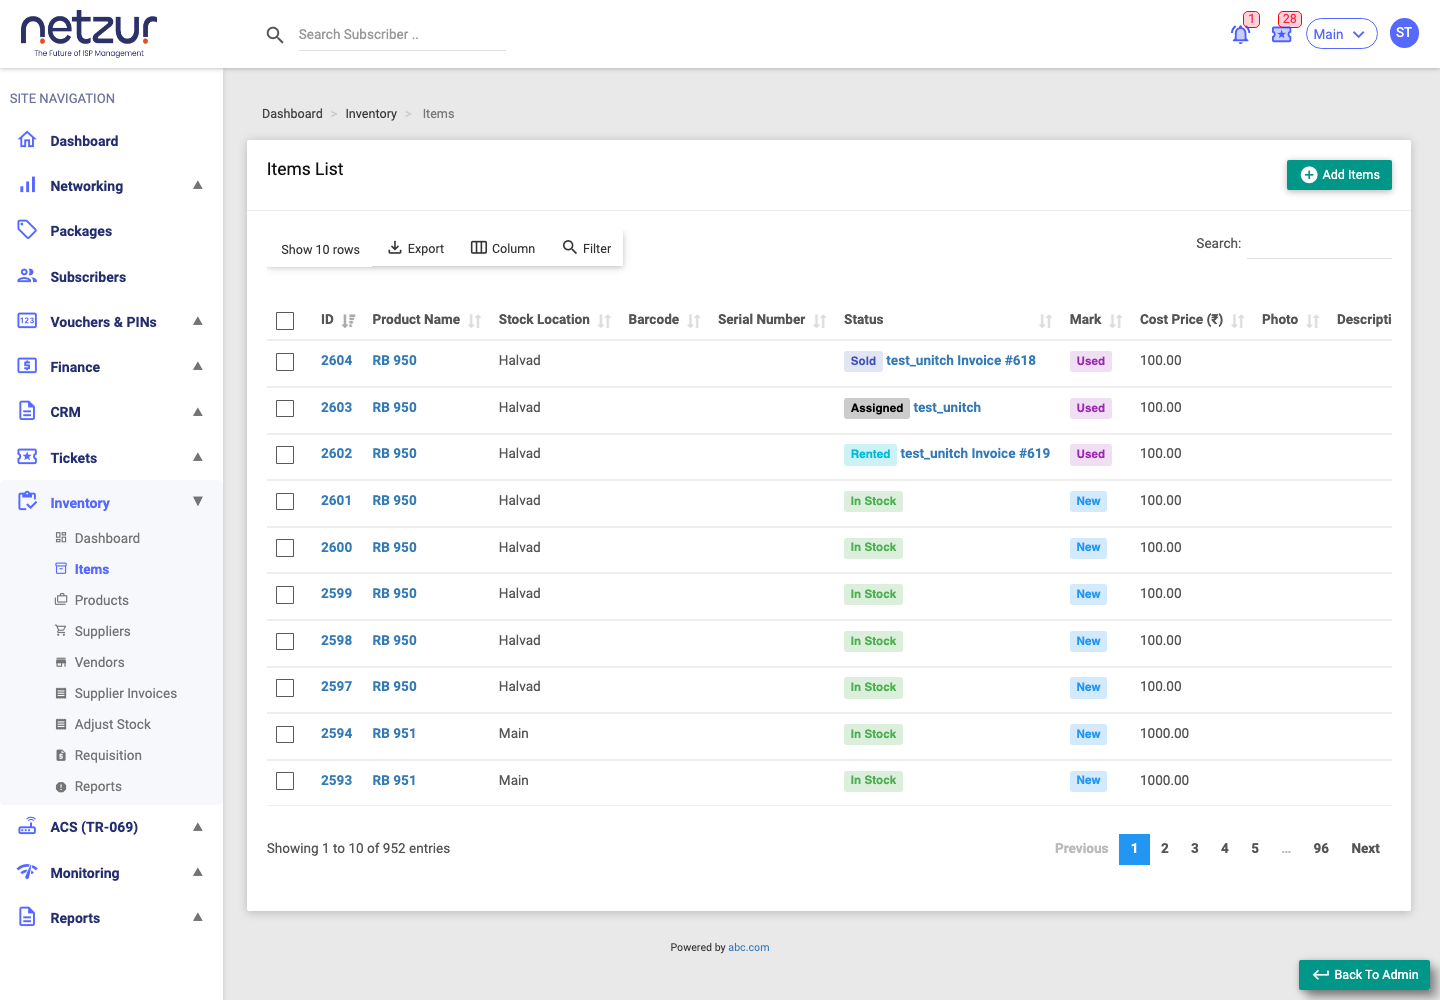Click the Vouchers & PINs icon

28,321
